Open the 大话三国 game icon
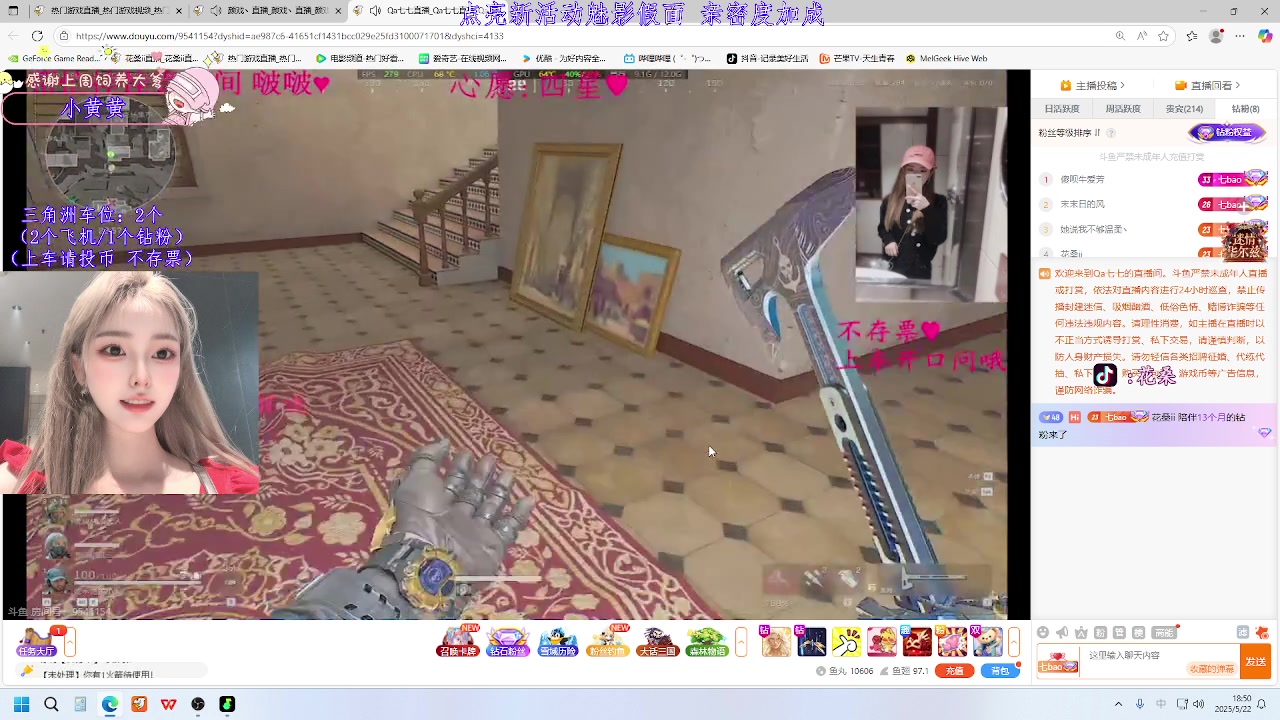This screenshot has height=720, width=1280. tap(657, 641)
